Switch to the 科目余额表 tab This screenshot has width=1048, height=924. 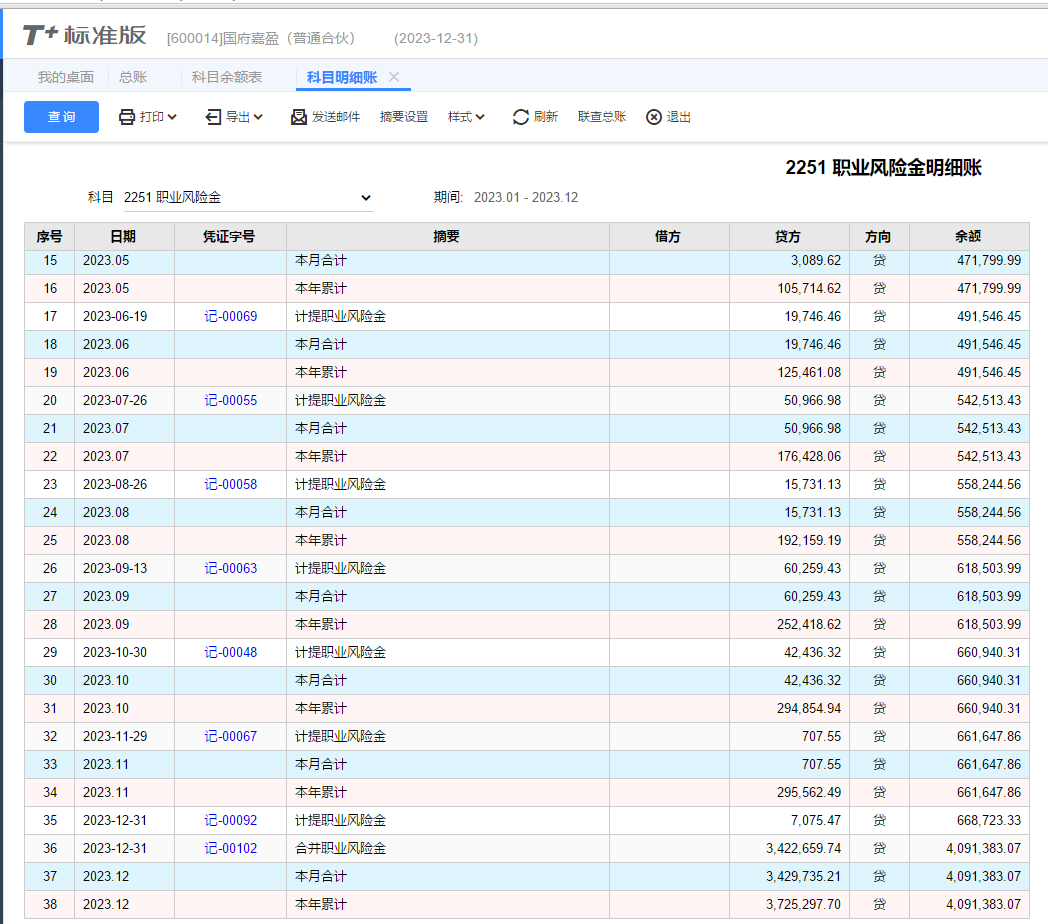pos(227,77)
